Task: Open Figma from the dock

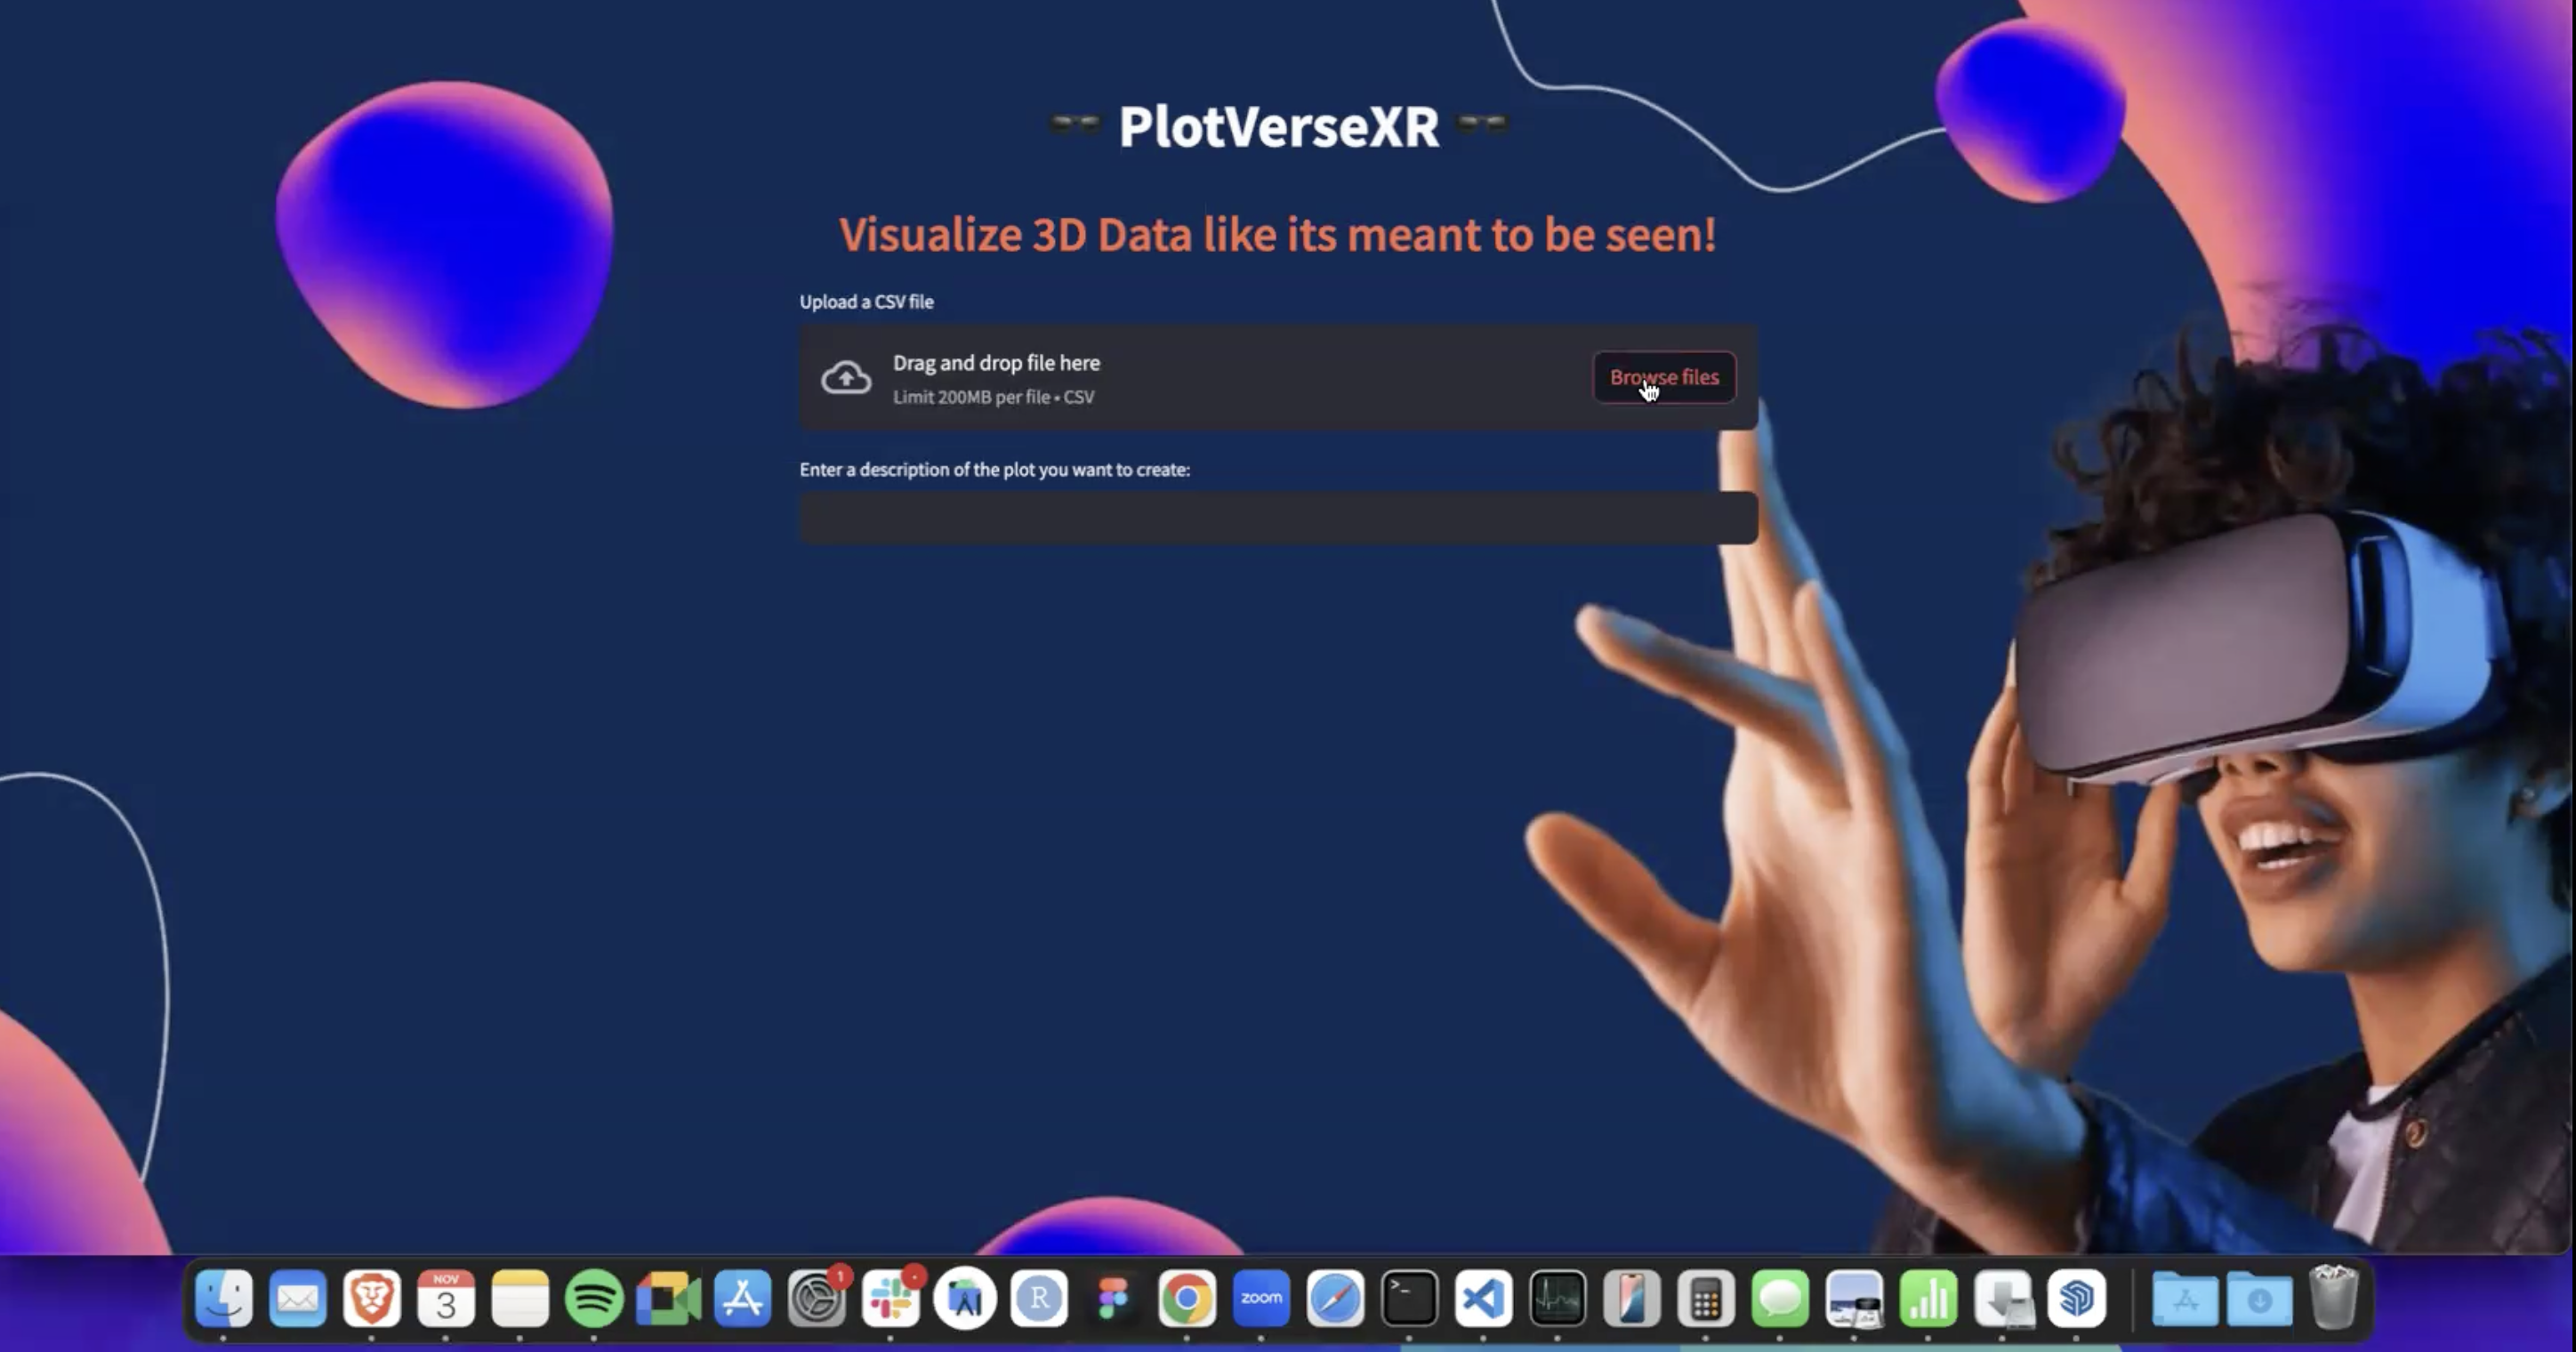Action: [x=1113, y=1298]
